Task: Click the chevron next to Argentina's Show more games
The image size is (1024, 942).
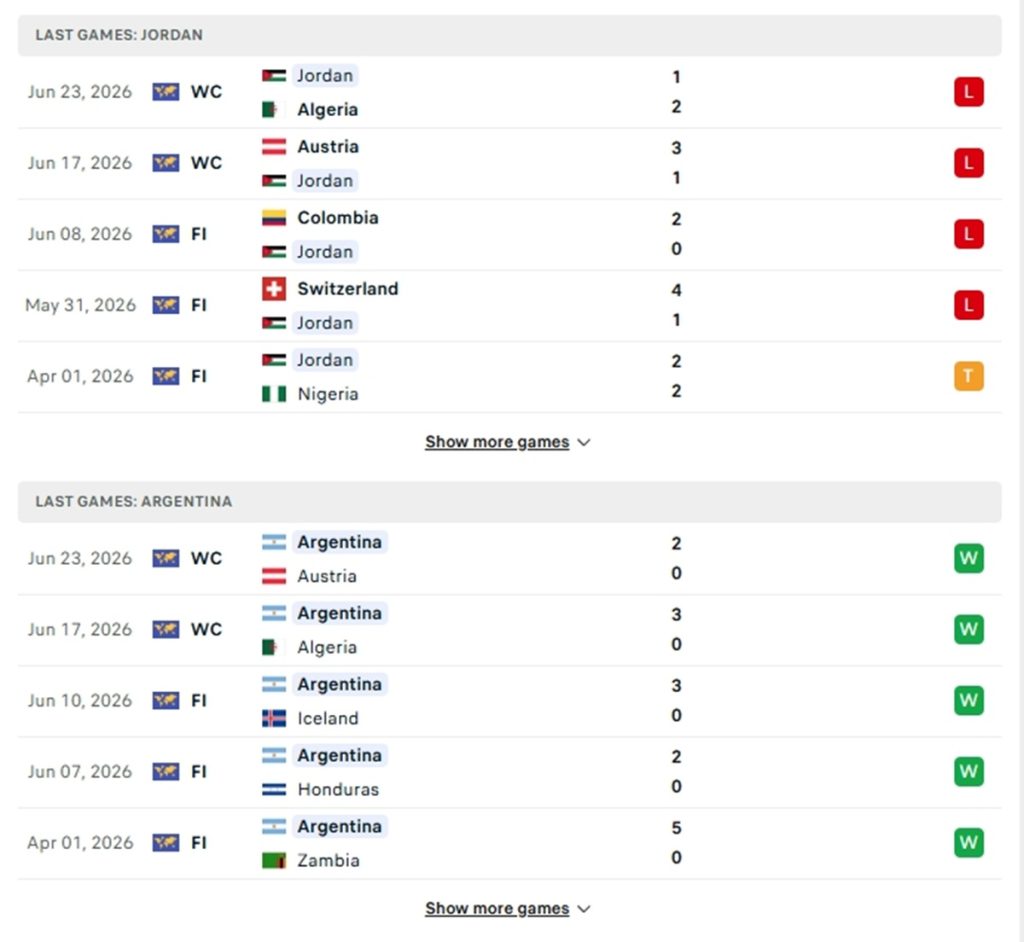Action: point(584,909)
